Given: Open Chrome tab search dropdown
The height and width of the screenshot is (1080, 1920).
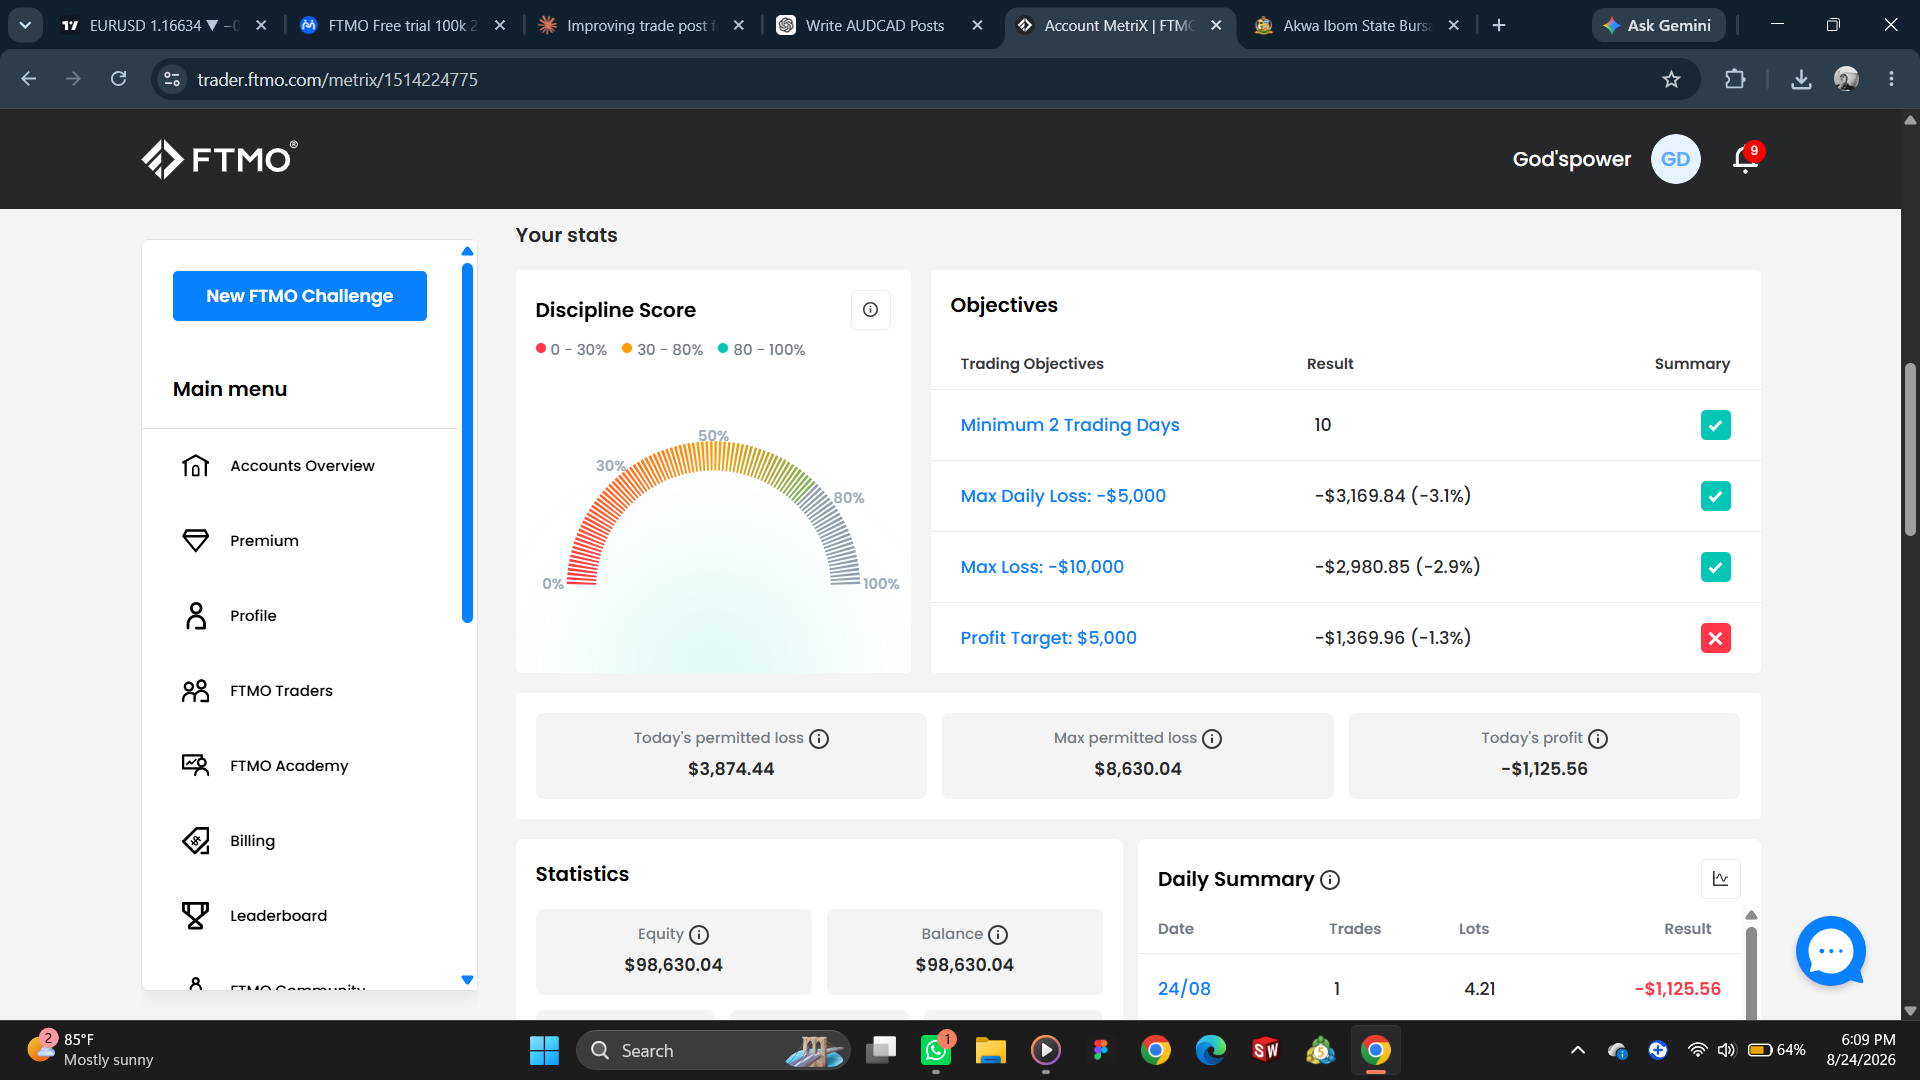Looking at the screenshot, I should coord(25,25).
